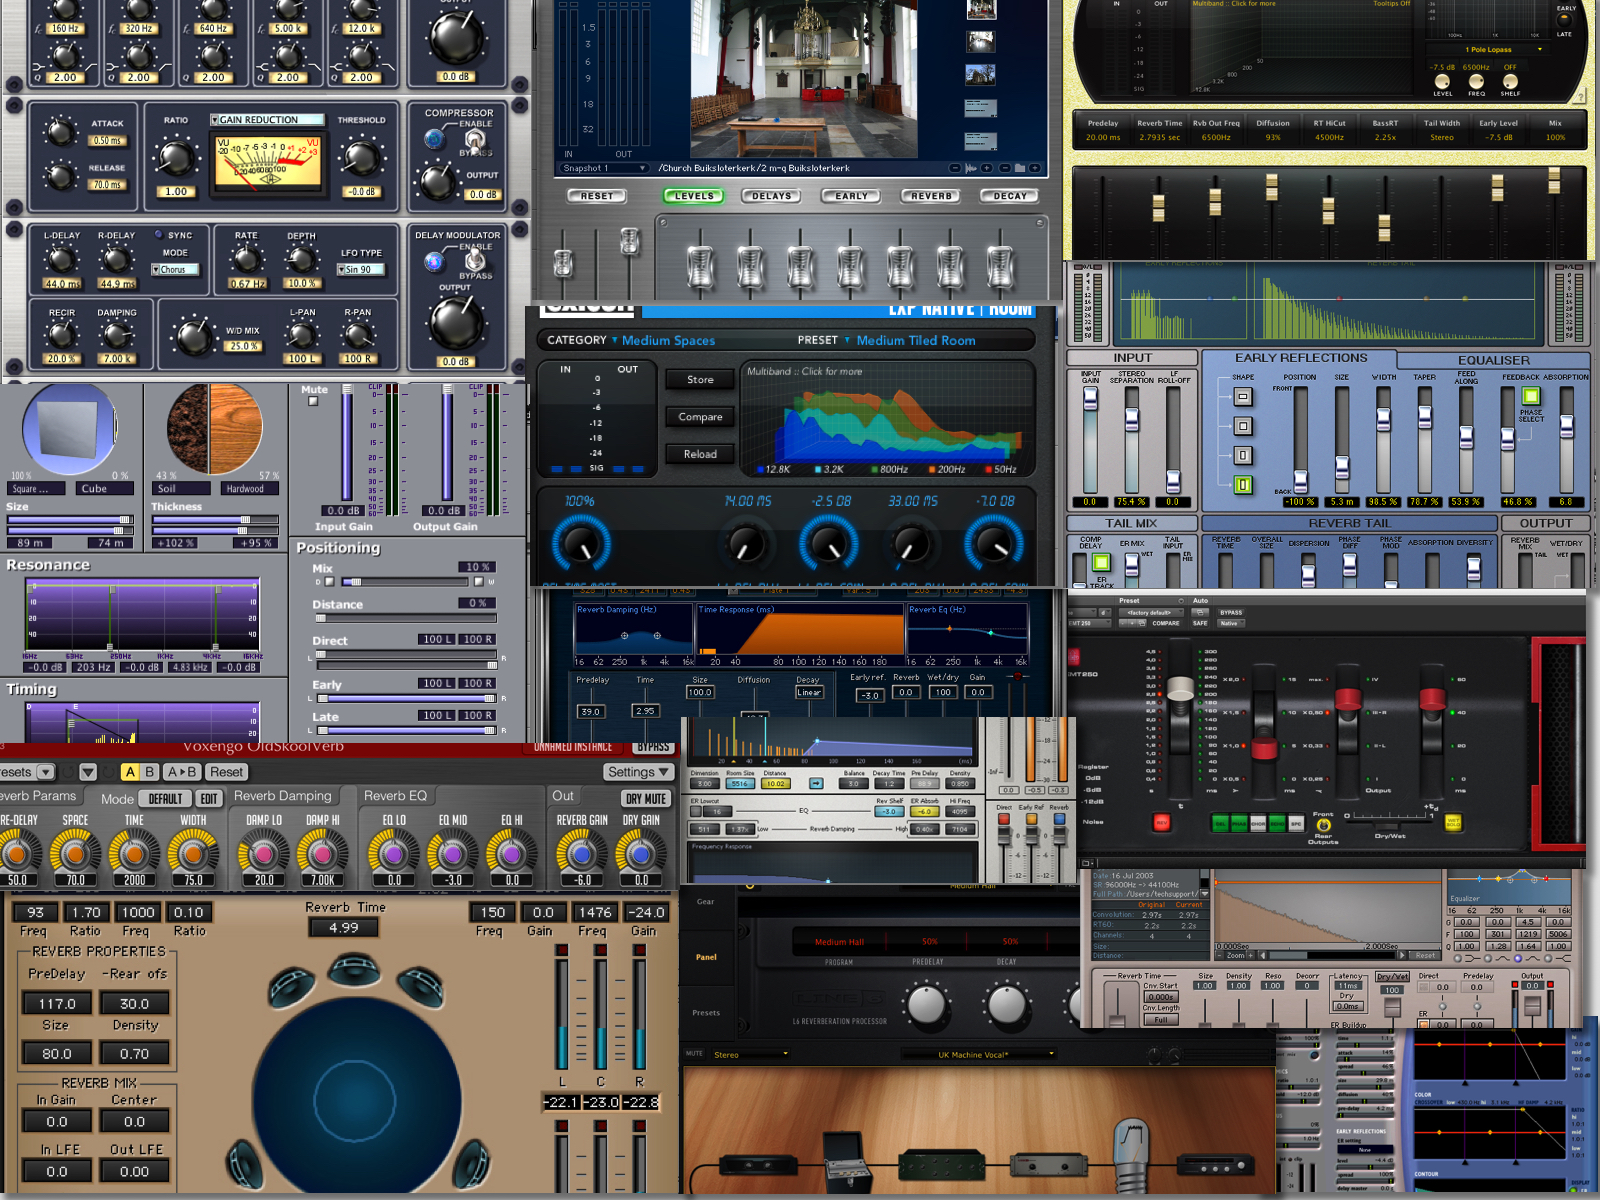Image resolution: width=1600 pixels, height=1200 pixels.
Task: Switch to the DELAYS tab
Action: (771, 196)
